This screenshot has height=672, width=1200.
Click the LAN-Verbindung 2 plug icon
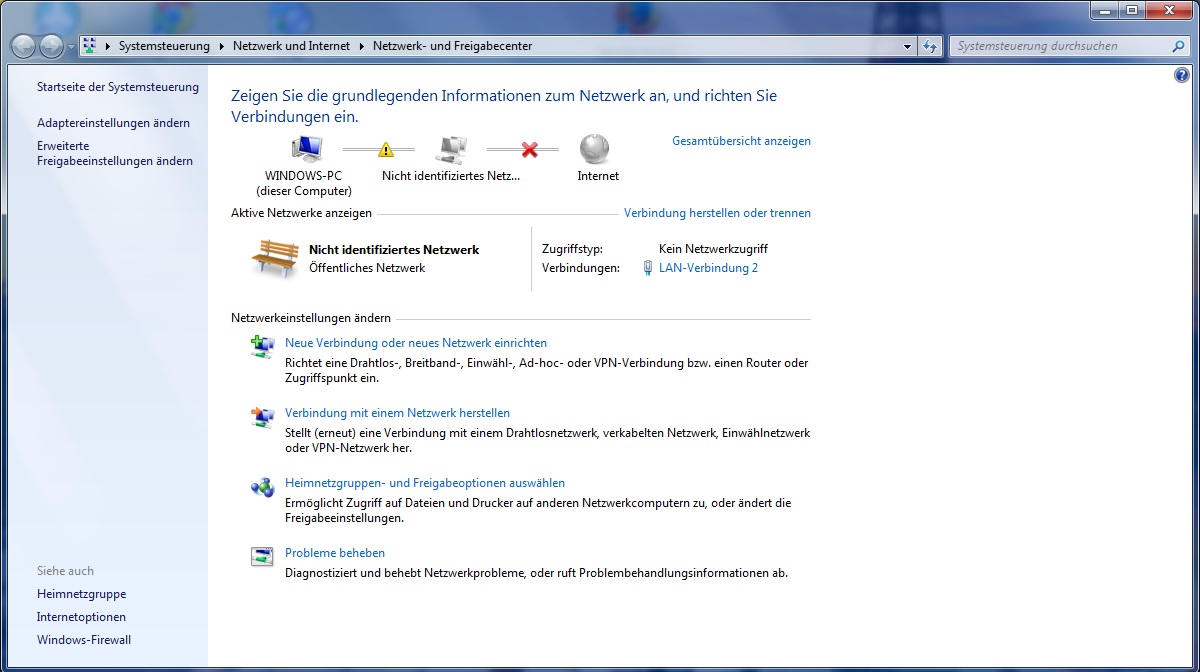click(x=648, y=268)
